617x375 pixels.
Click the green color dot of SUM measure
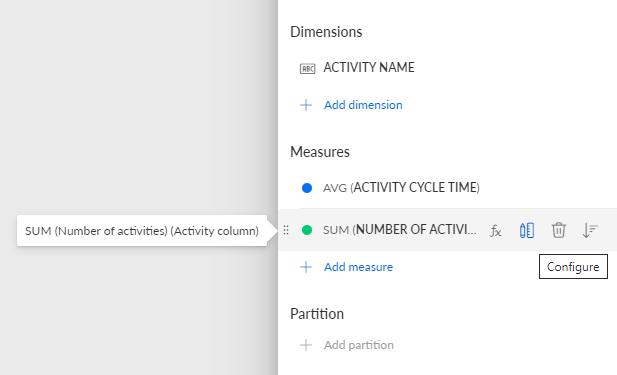click(x=307, y=230)
